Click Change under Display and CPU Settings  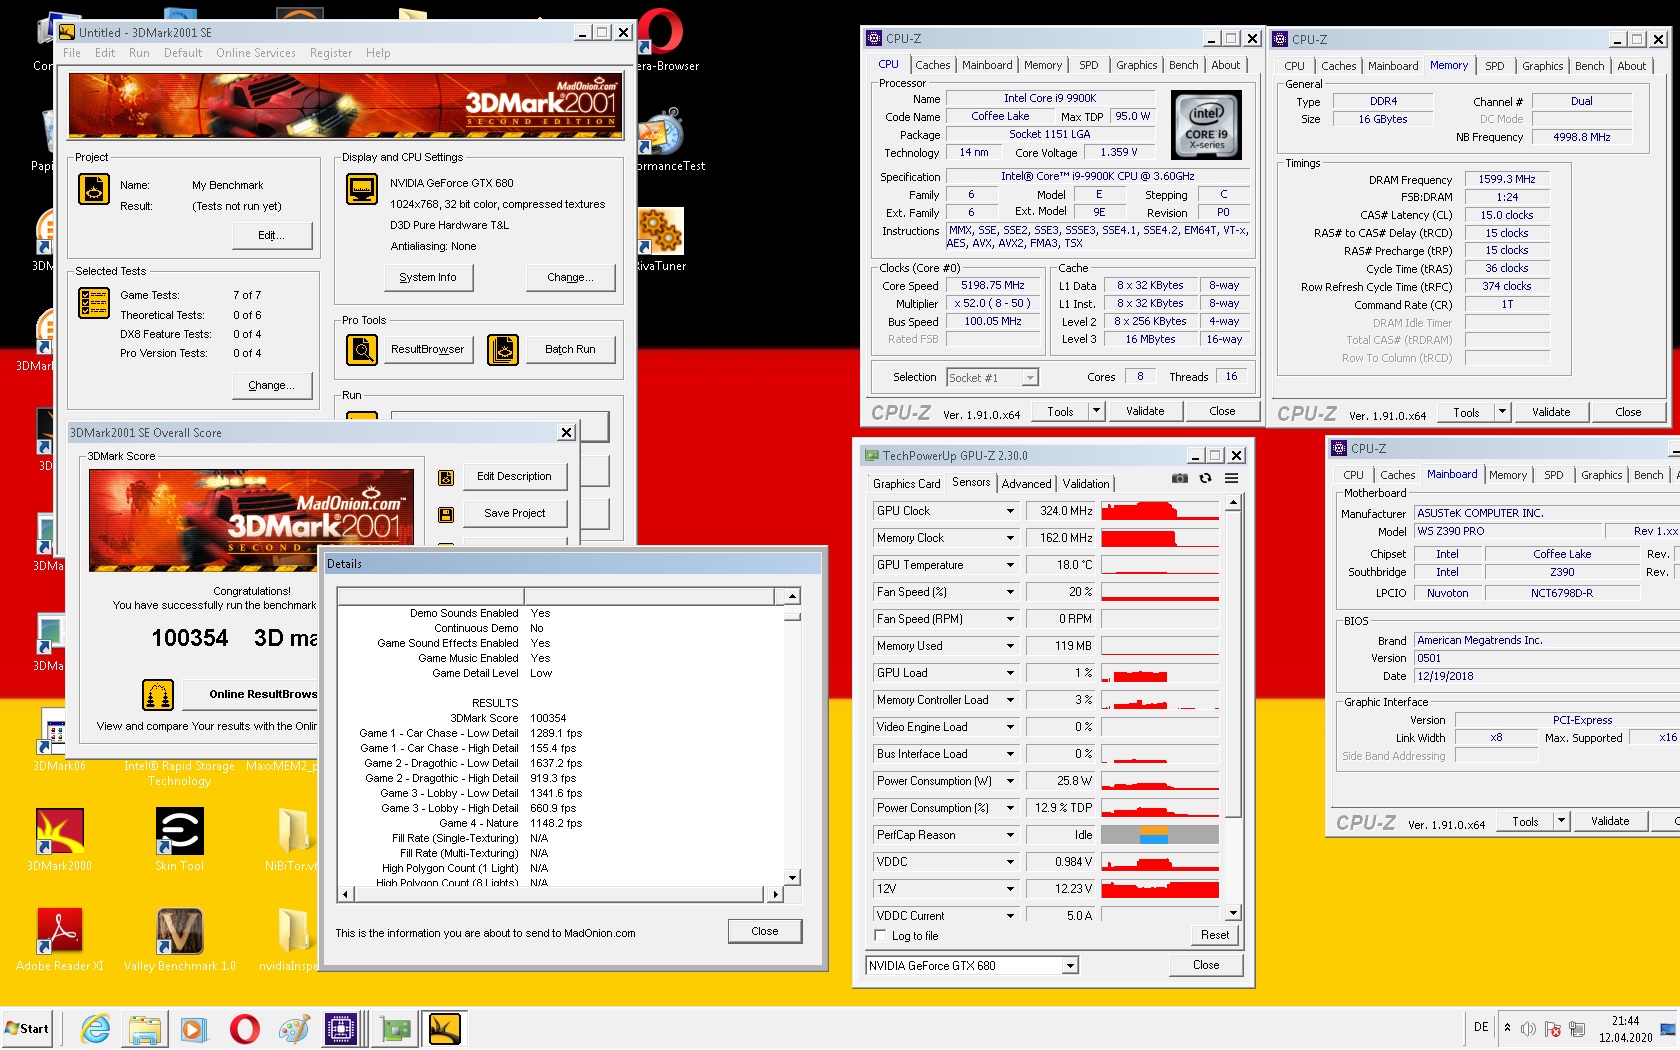[570, 278]
